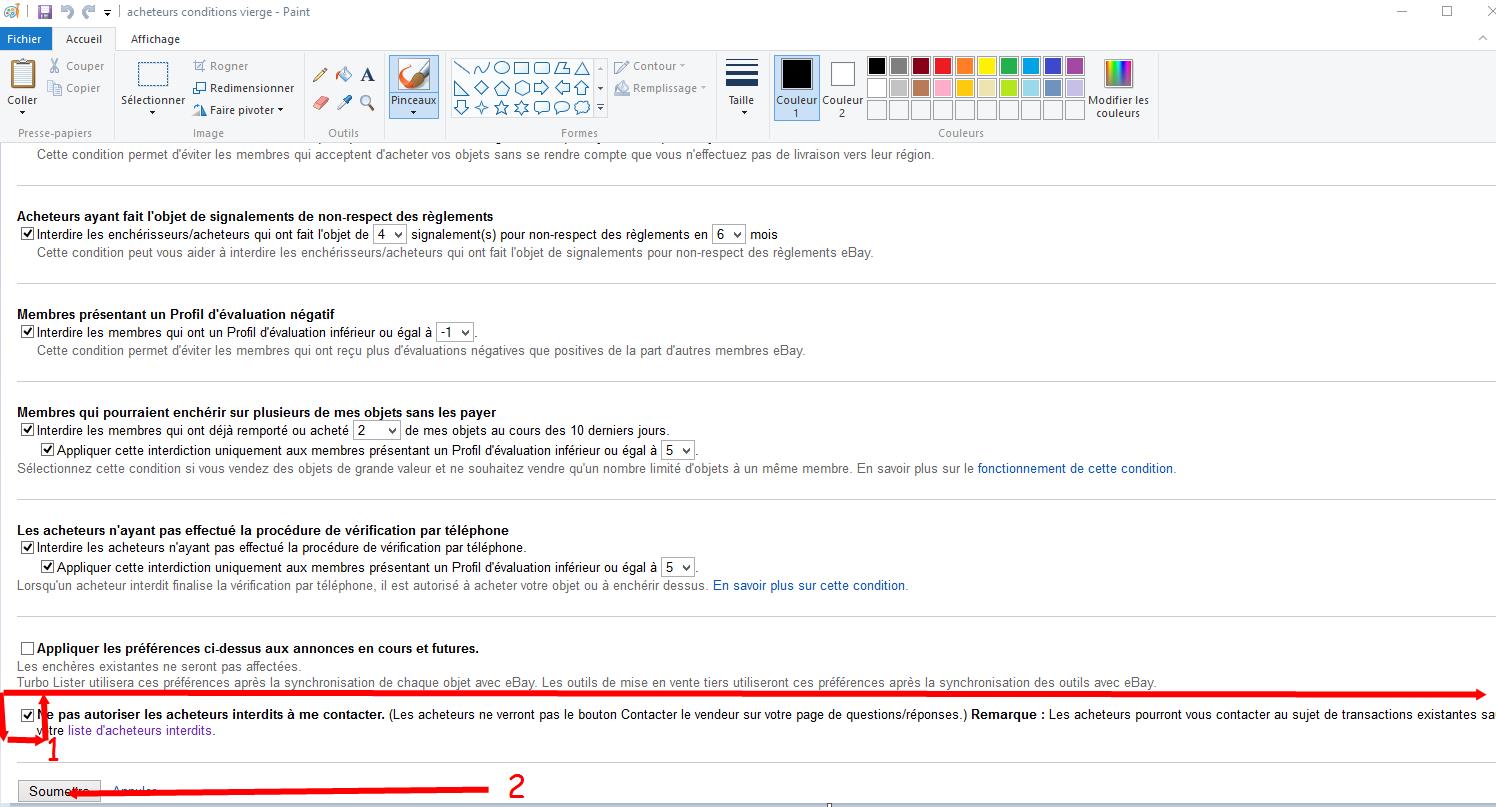Choose the Triangle shape

582,68
